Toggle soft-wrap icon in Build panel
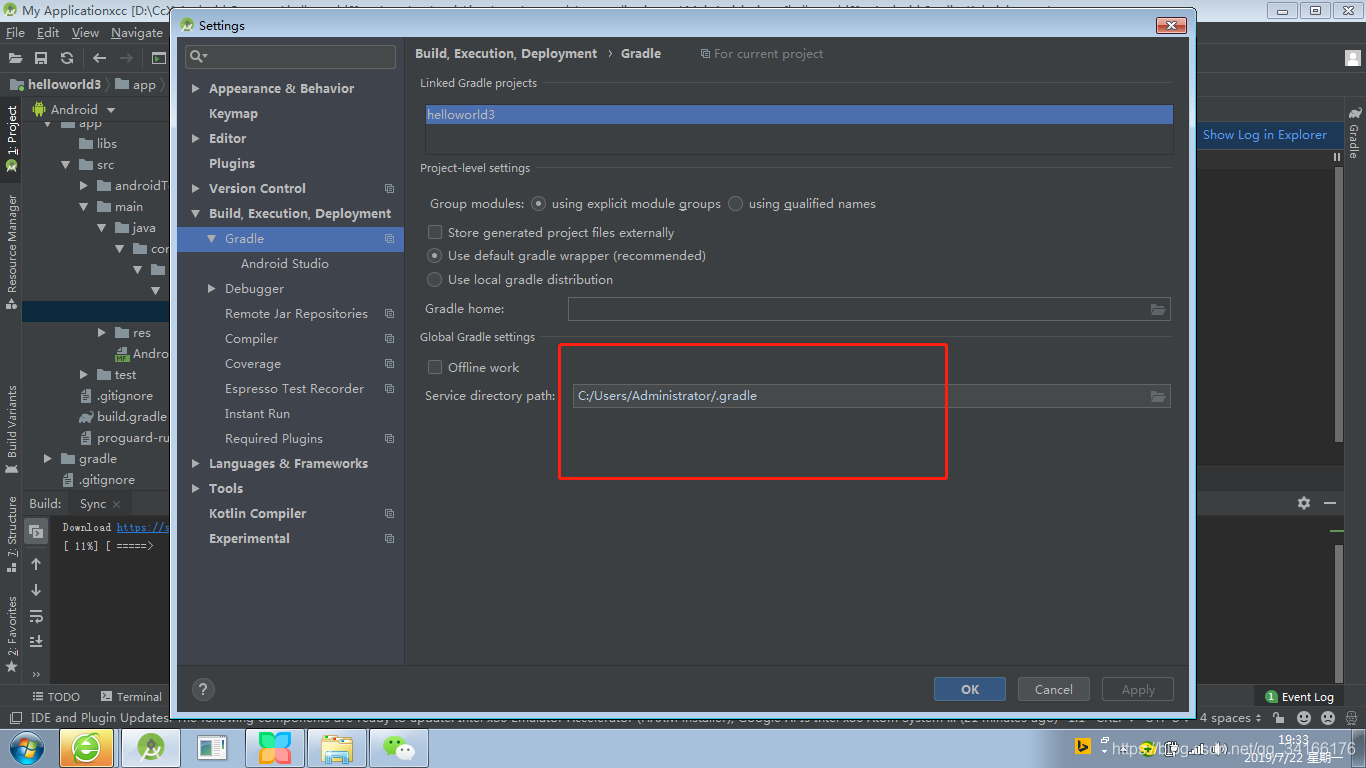 (x=36, y=616)
